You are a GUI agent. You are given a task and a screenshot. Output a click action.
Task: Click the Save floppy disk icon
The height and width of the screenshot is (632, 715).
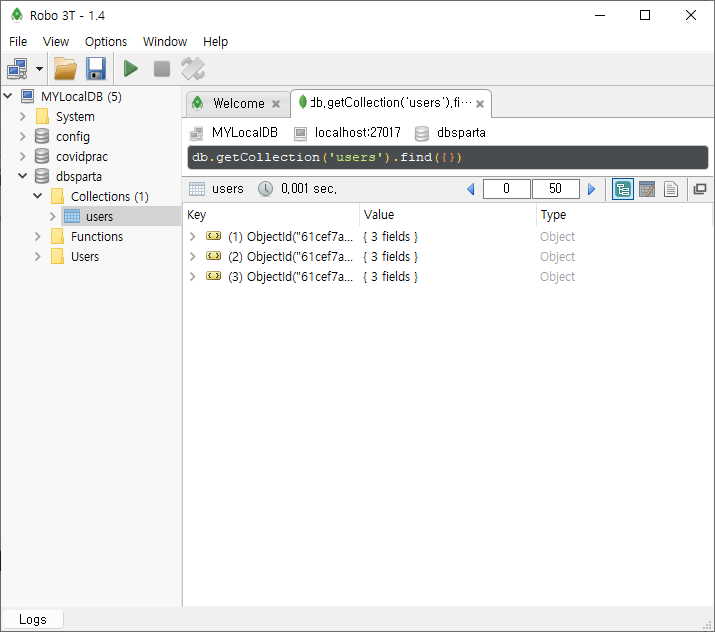click(x=96, y=69)
